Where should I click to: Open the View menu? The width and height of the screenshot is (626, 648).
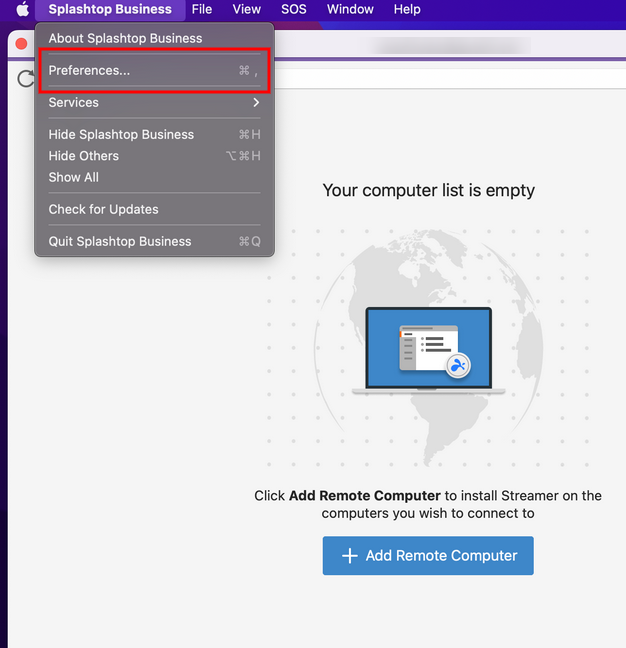pyautogui.click(x=247, y=9)
